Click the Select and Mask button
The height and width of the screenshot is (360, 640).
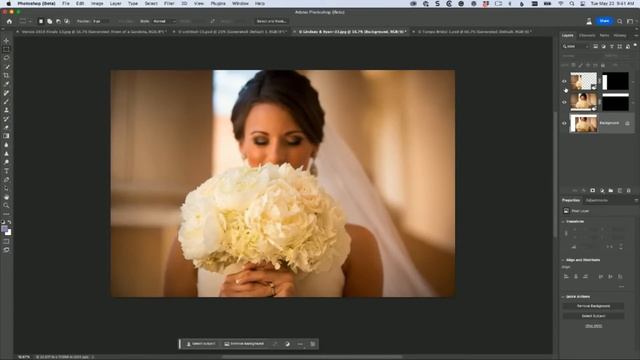271,21
